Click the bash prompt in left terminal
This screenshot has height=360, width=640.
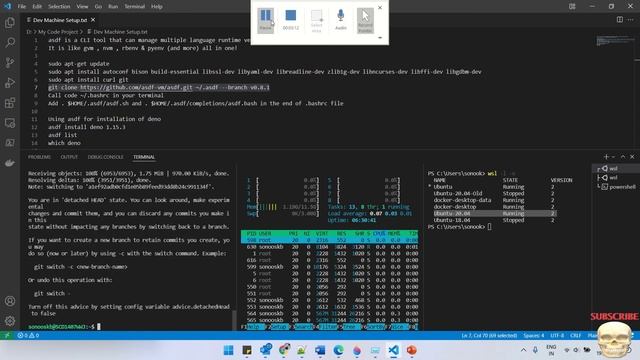(61, 327)
